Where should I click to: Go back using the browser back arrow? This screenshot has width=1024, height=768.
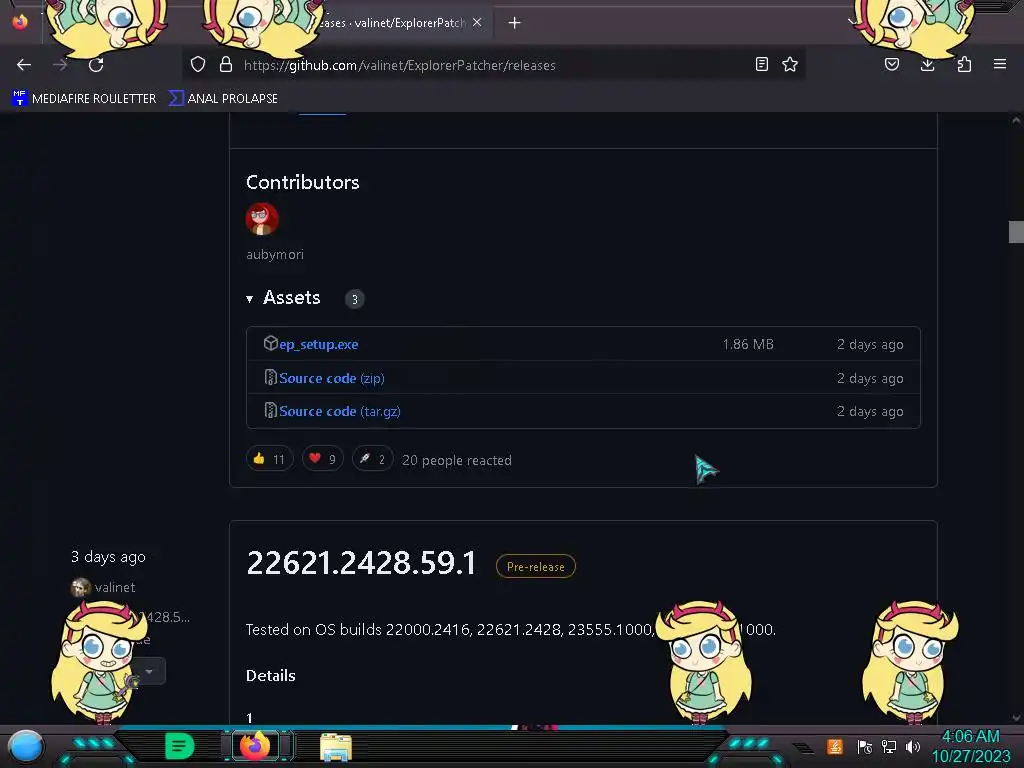point(24,65)
